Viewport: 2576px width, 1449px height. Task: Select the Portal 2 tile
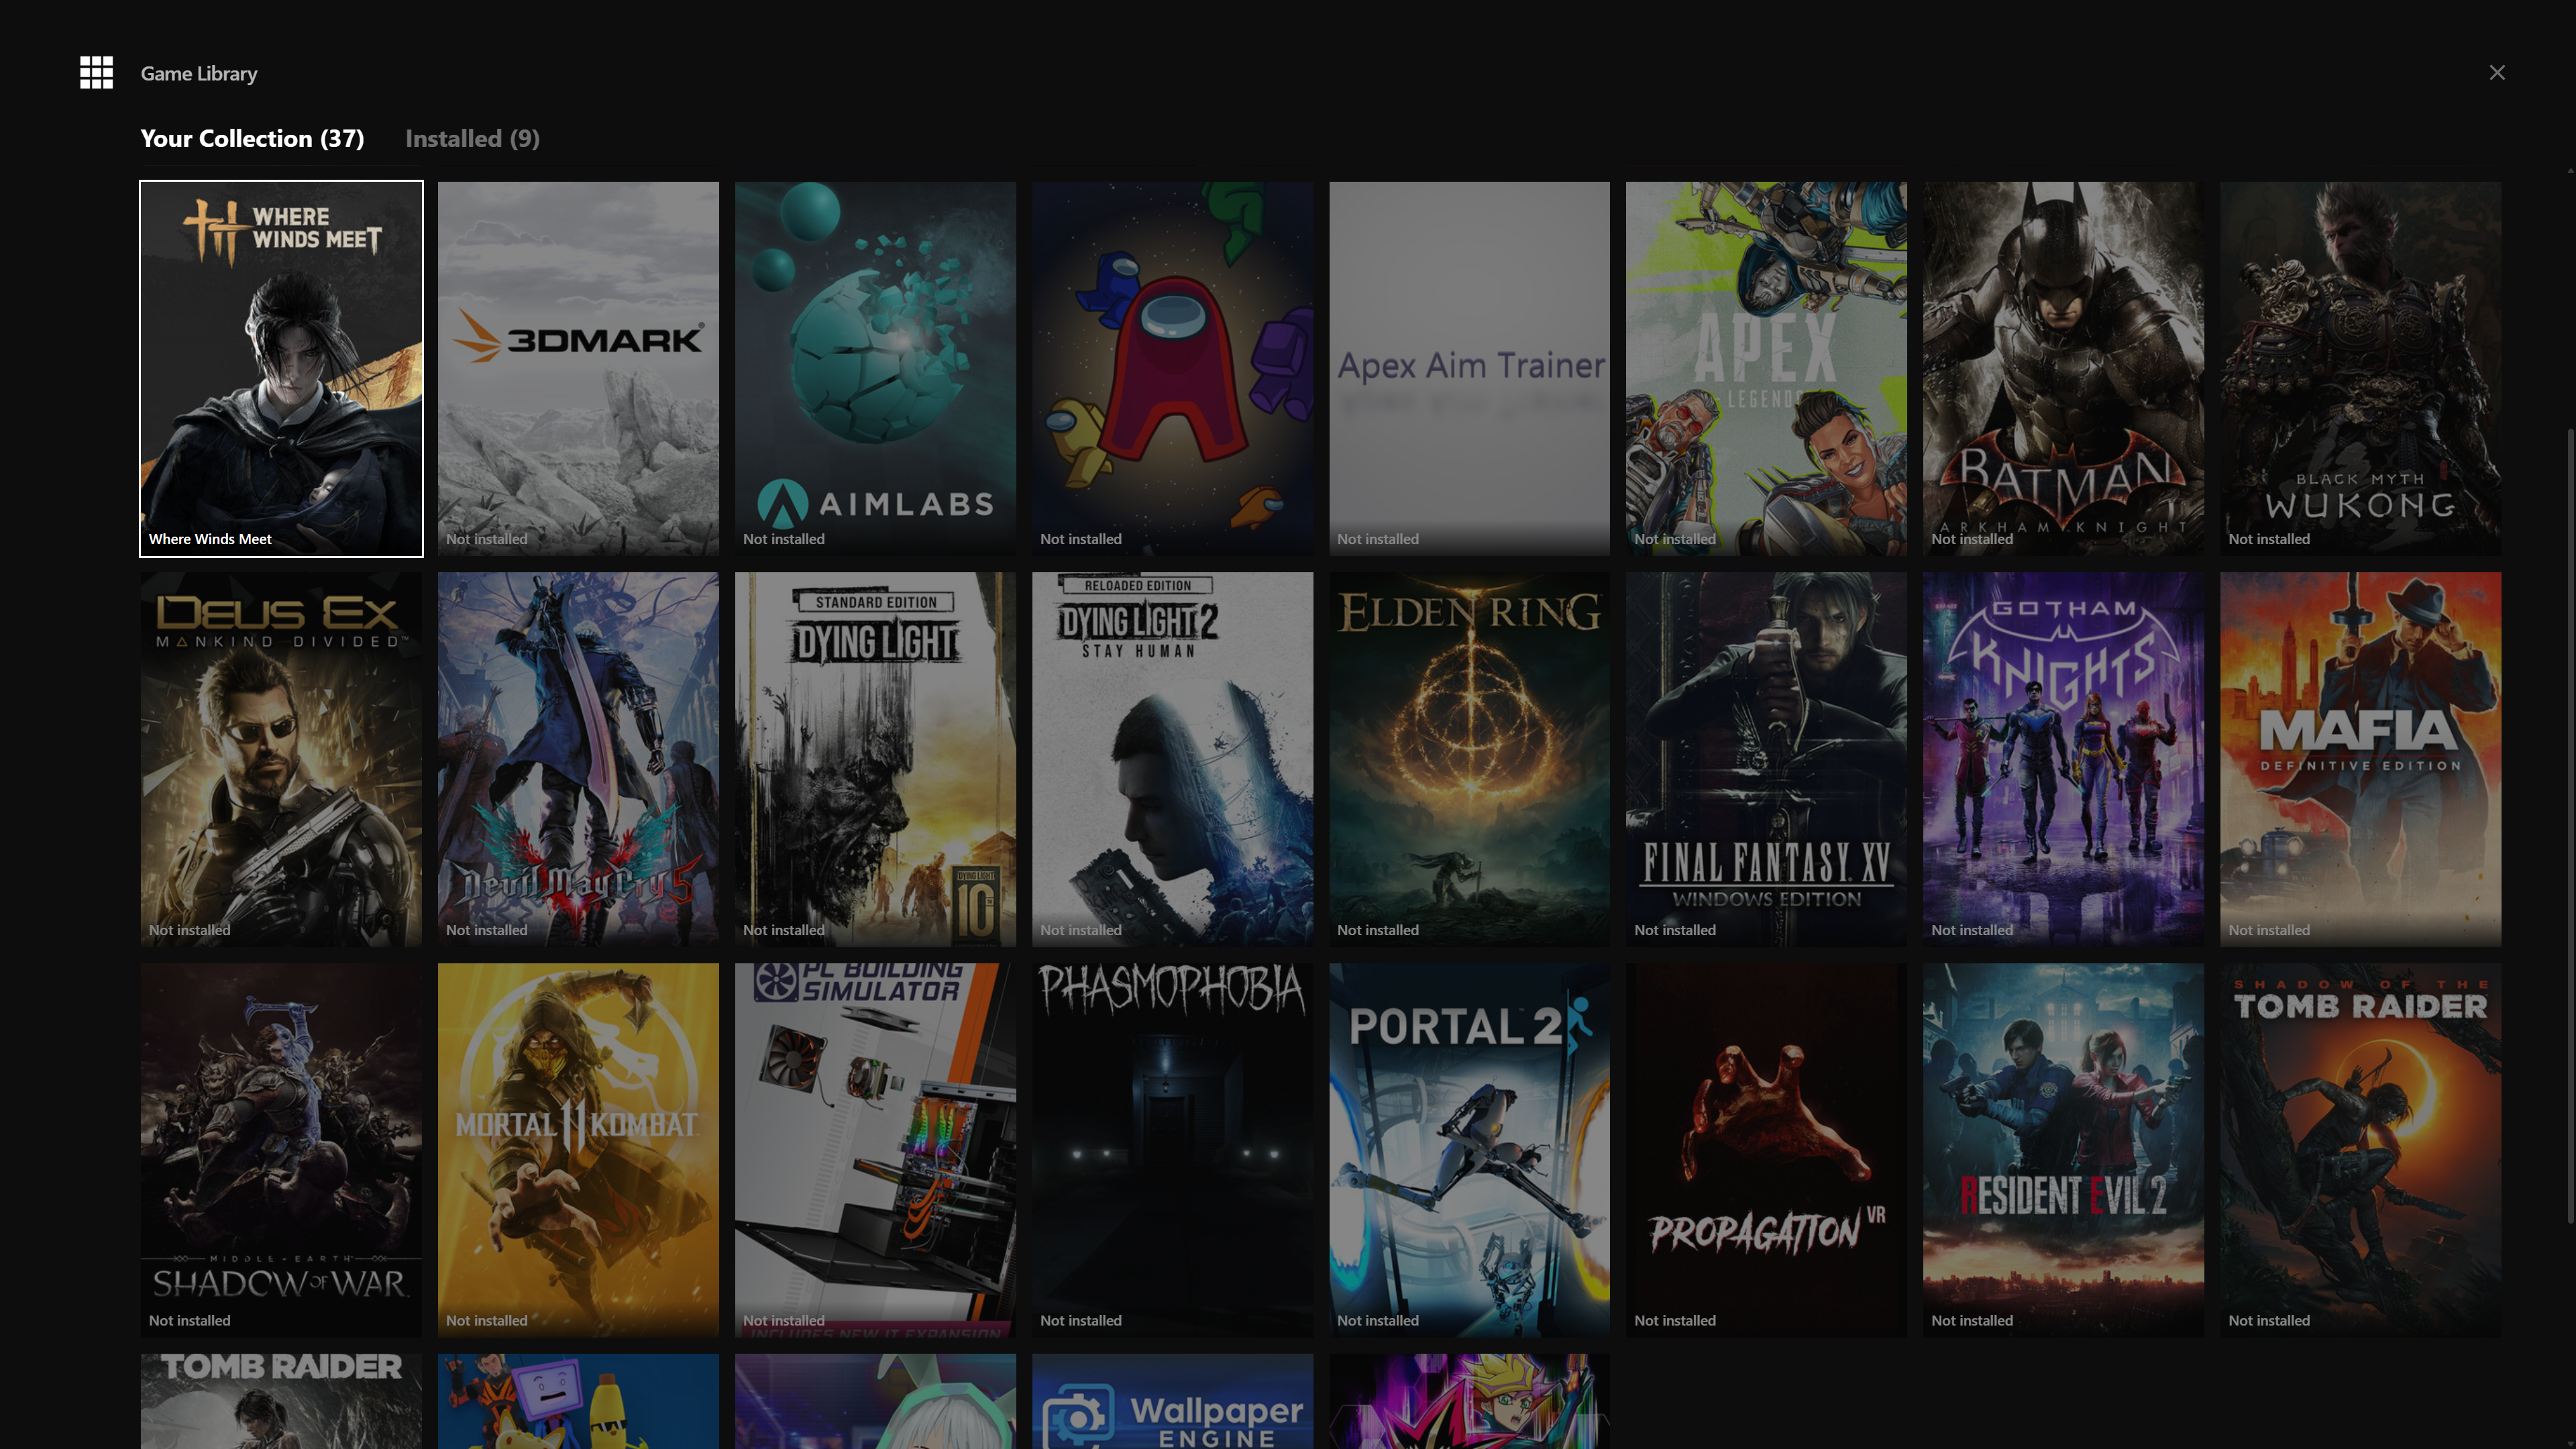coord(1469,1150)
